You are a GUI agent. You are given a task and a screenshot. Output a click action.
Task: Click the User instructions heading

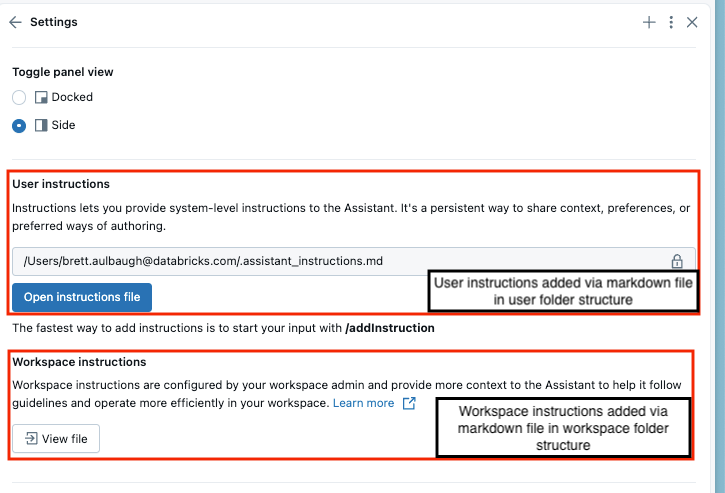(x=61, y=185)
